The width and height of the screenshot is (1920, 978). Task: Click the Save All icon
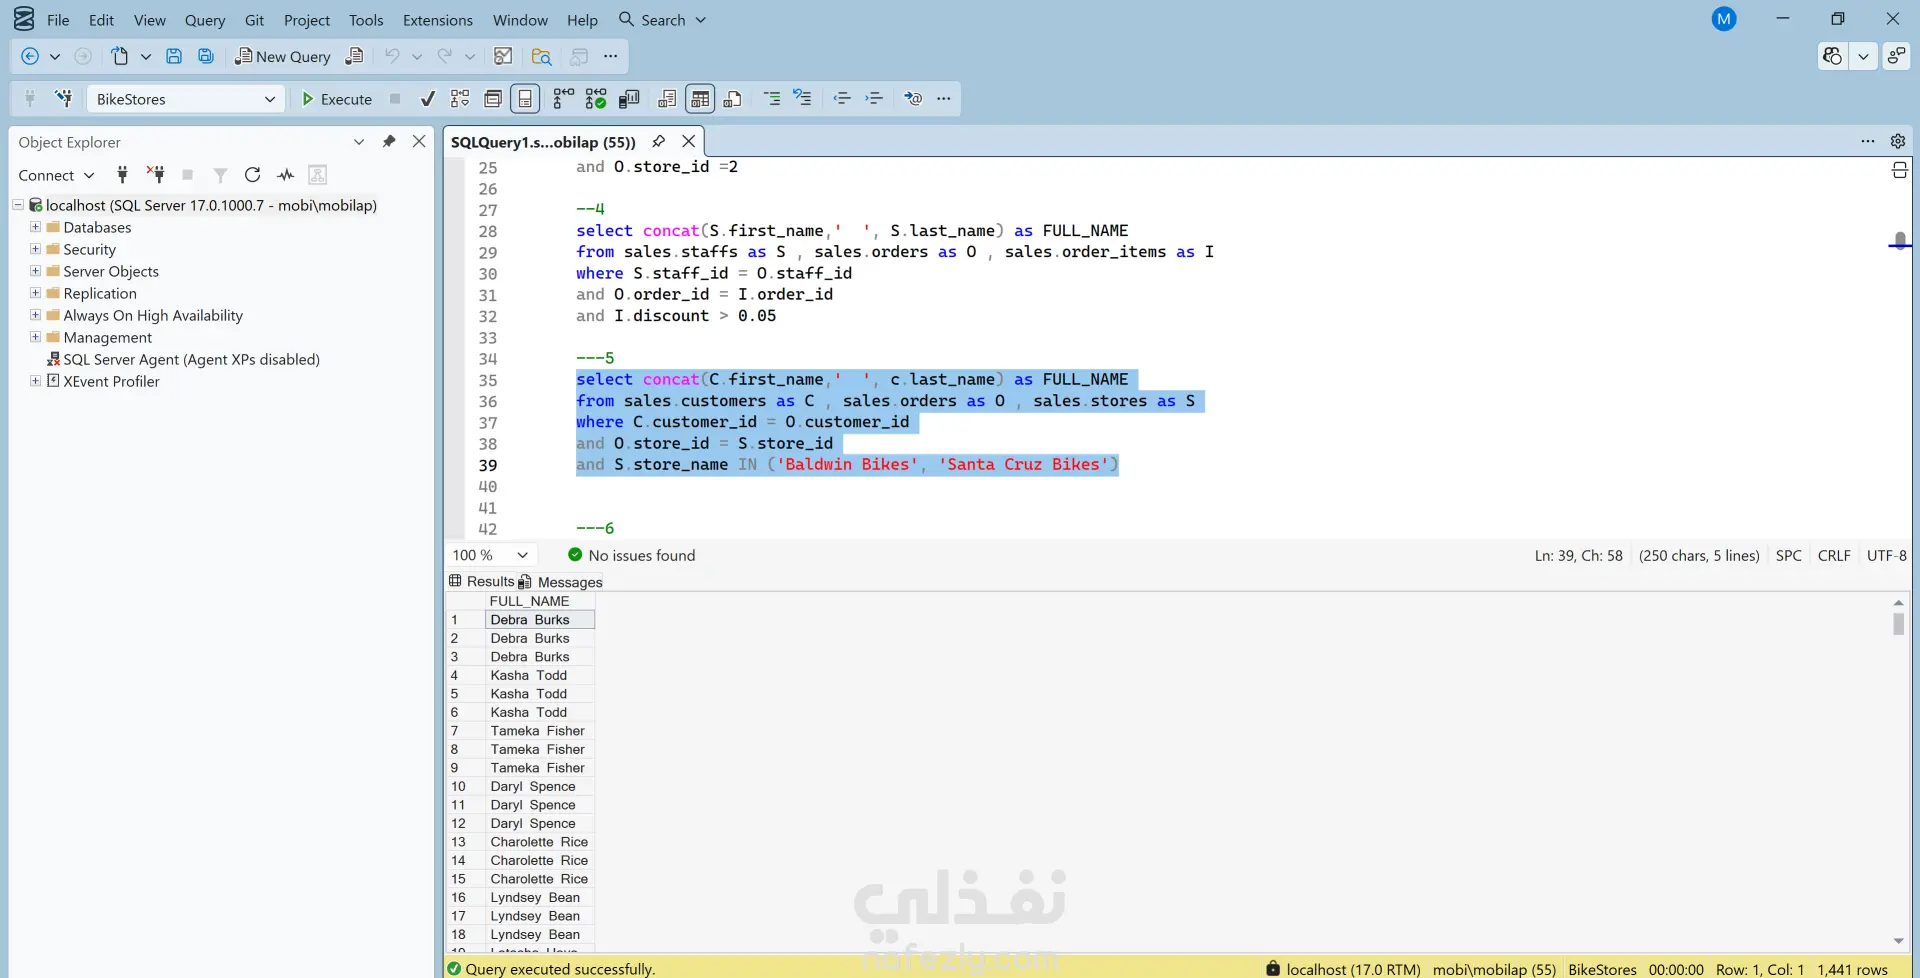pos(206,56)
